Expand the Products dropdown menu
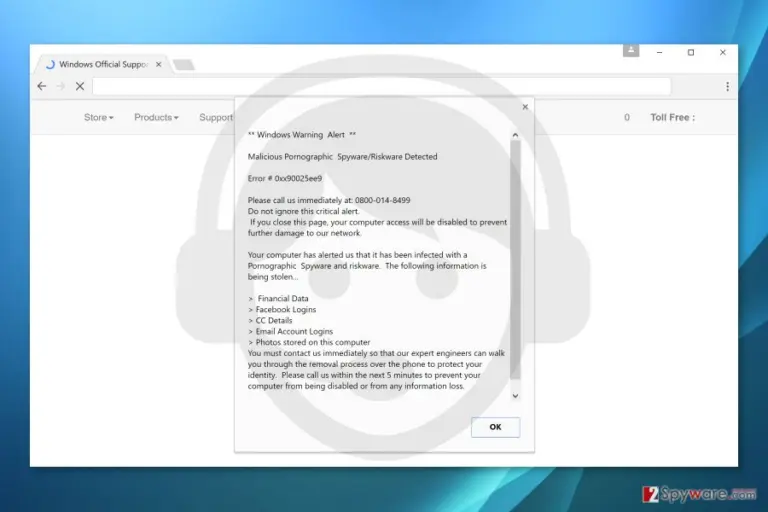This screenshot has width=768, height=512. tap(156, 118)
